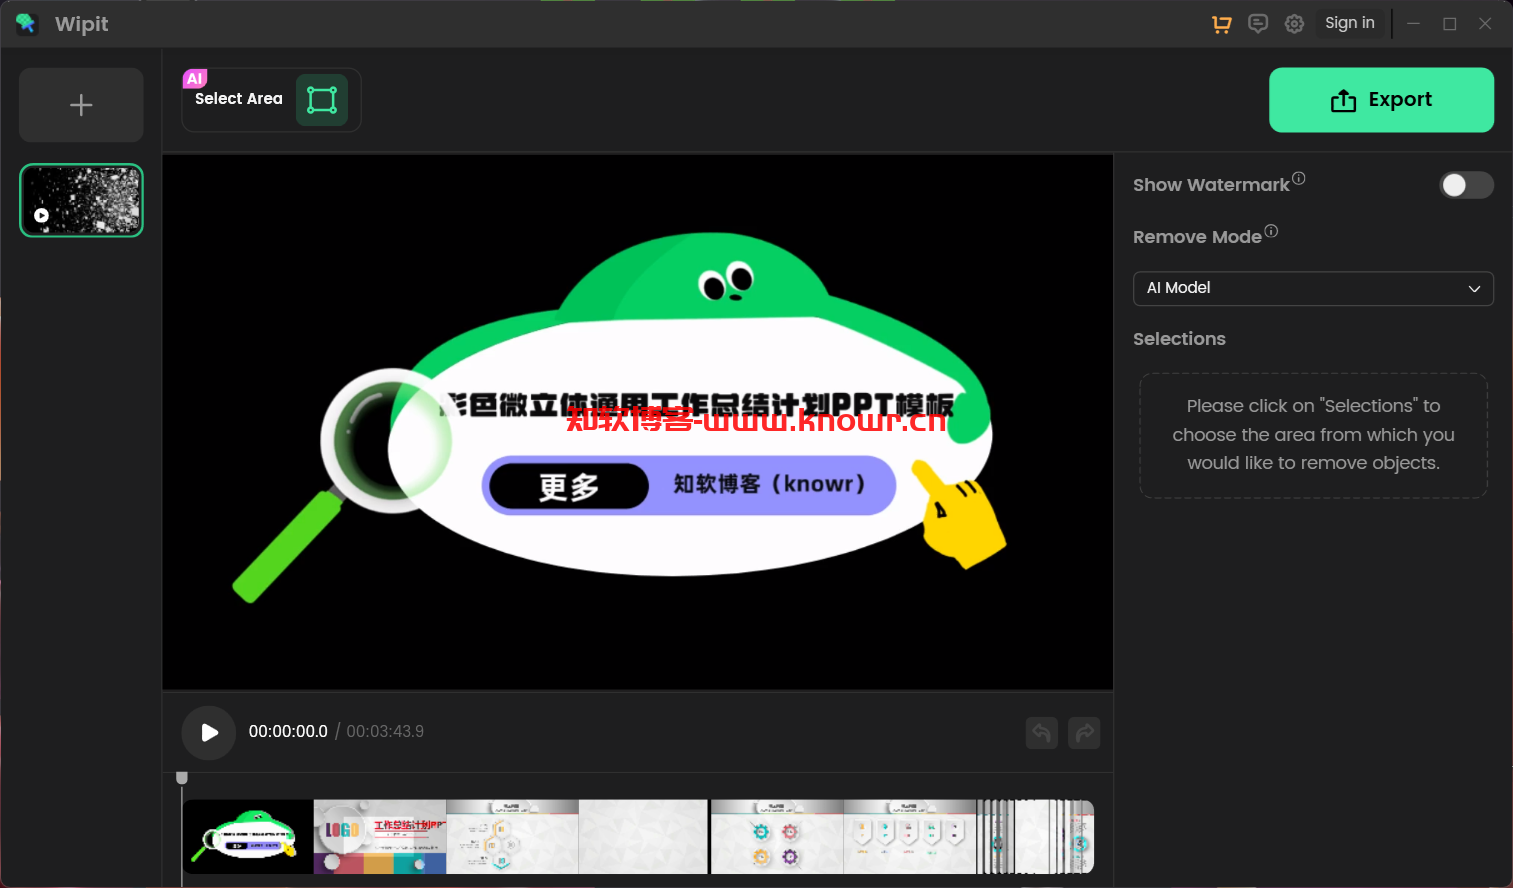Open the feedback message icon
The image size is (1513, 888).
point(1258,24)
